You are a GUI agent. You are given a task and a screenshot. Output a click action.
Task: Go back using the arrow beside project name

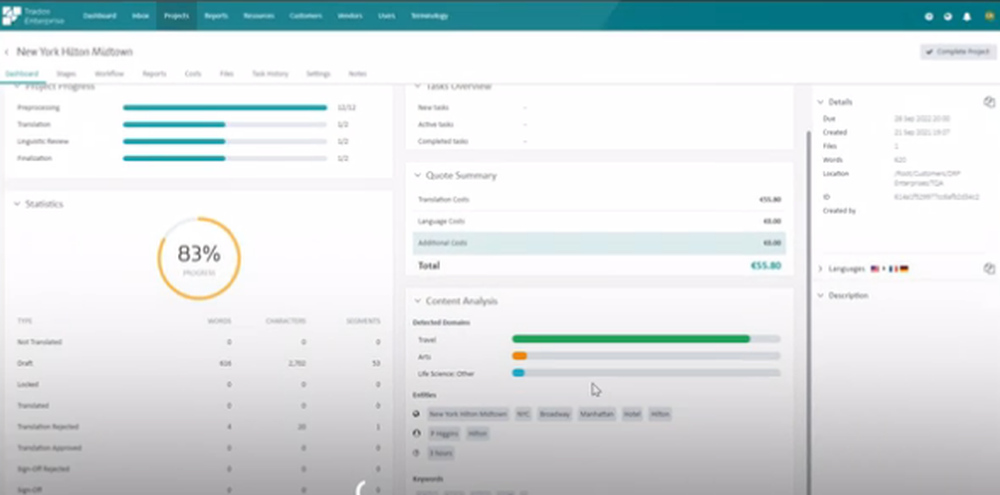(7, 52)
